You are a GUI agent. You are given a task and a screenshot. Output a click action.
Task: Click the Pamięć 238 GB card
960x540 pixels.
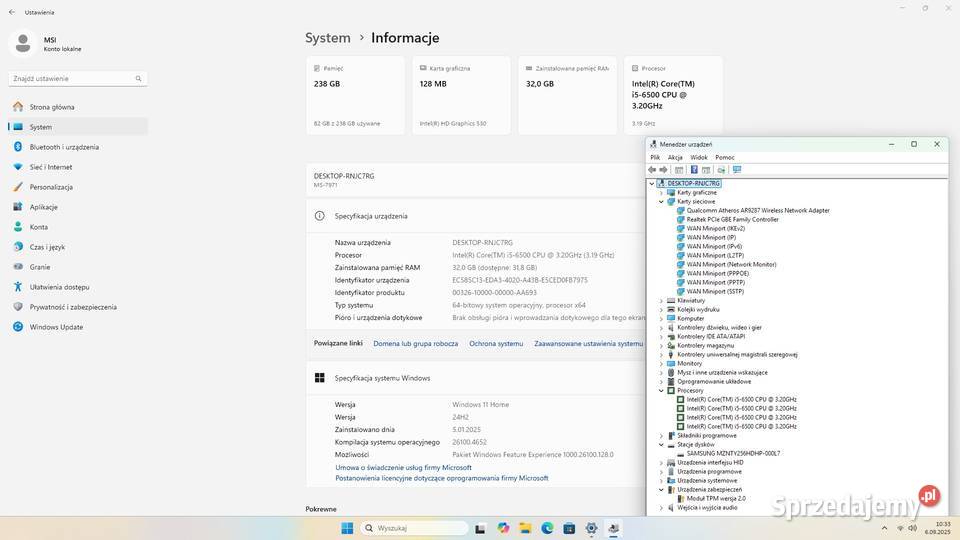pyautogui.click(x=355, y=96)
